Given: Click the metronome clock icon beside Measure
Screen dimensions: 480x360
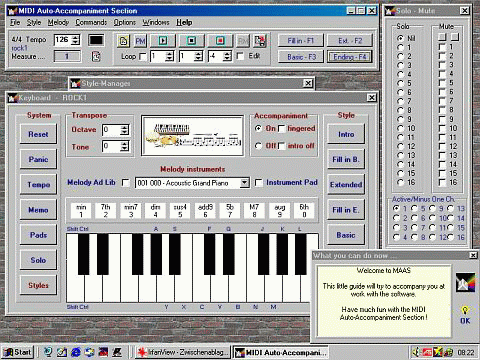Looking at the screenshot, I should [x=96, y=56].
